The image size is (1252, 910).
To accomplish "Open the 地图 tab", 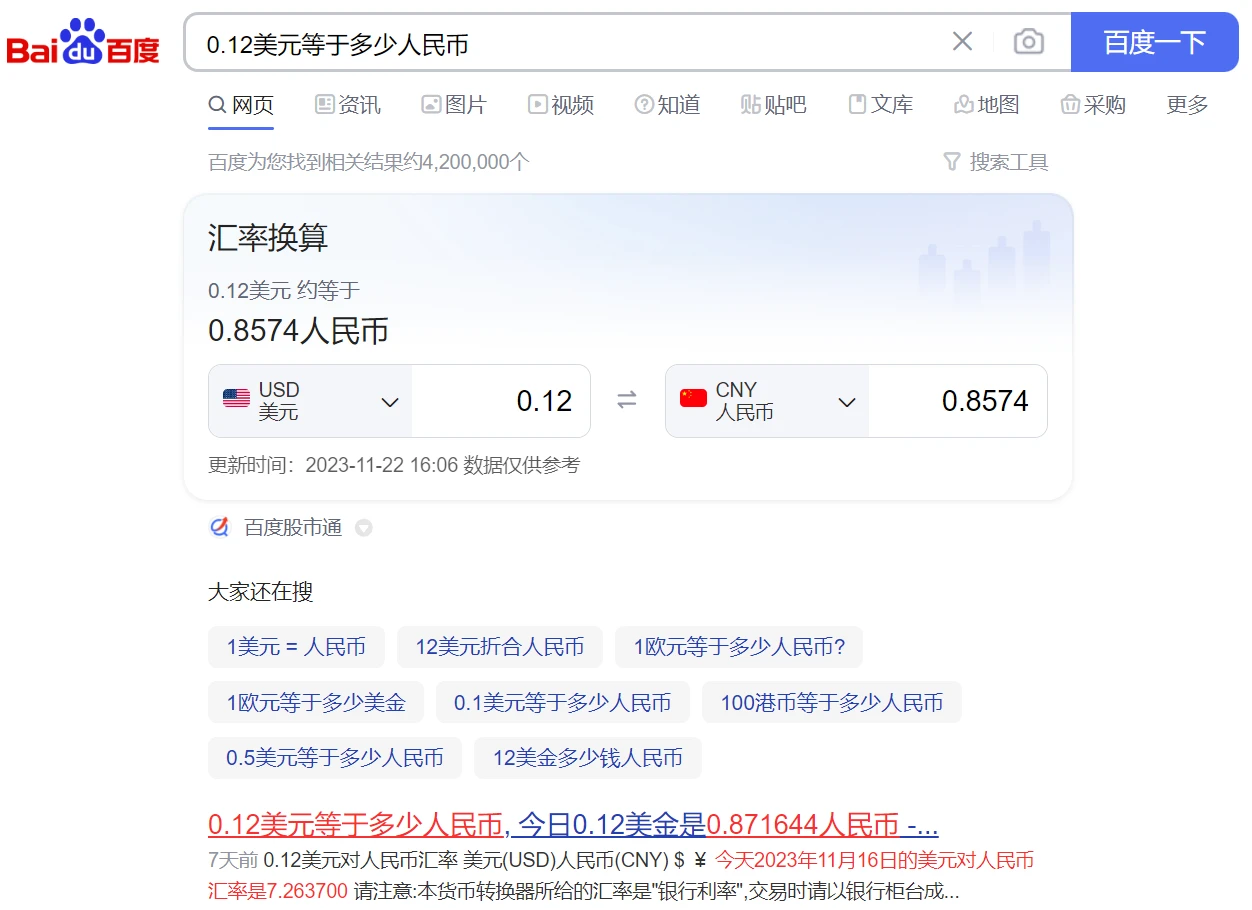I will pos(986,105).
